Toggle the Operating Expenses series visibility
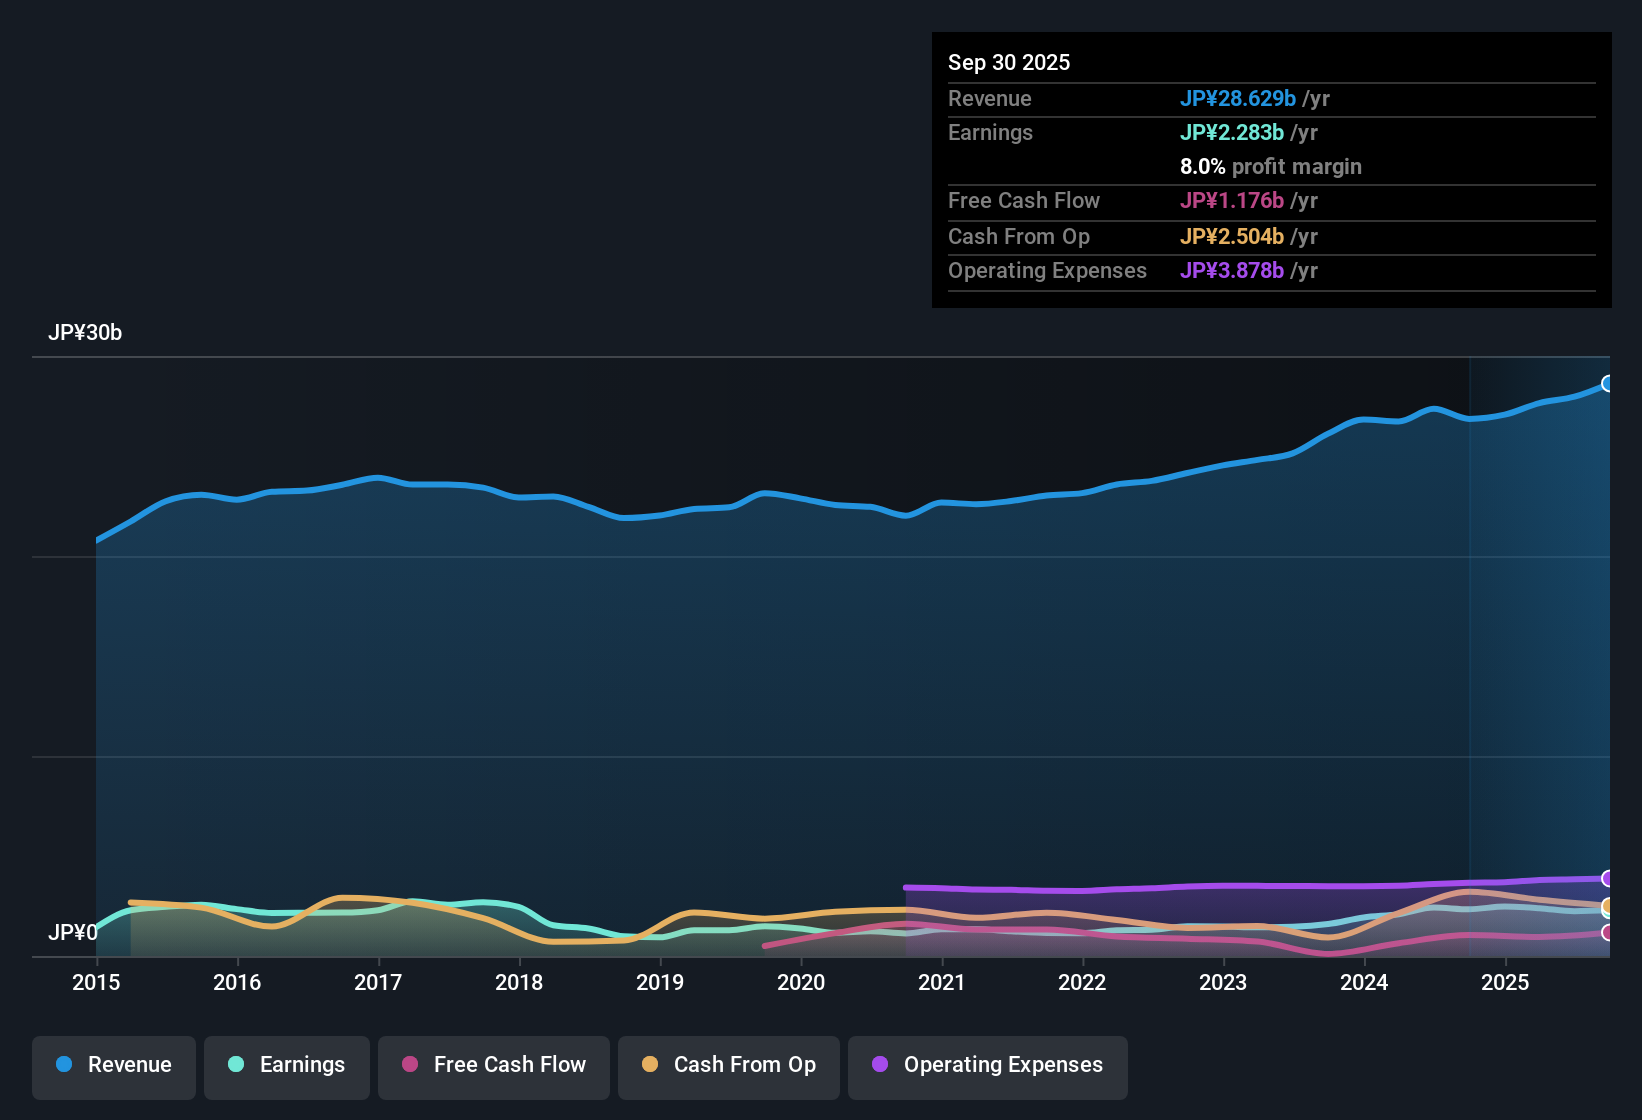 click(x=987, y=1065)
